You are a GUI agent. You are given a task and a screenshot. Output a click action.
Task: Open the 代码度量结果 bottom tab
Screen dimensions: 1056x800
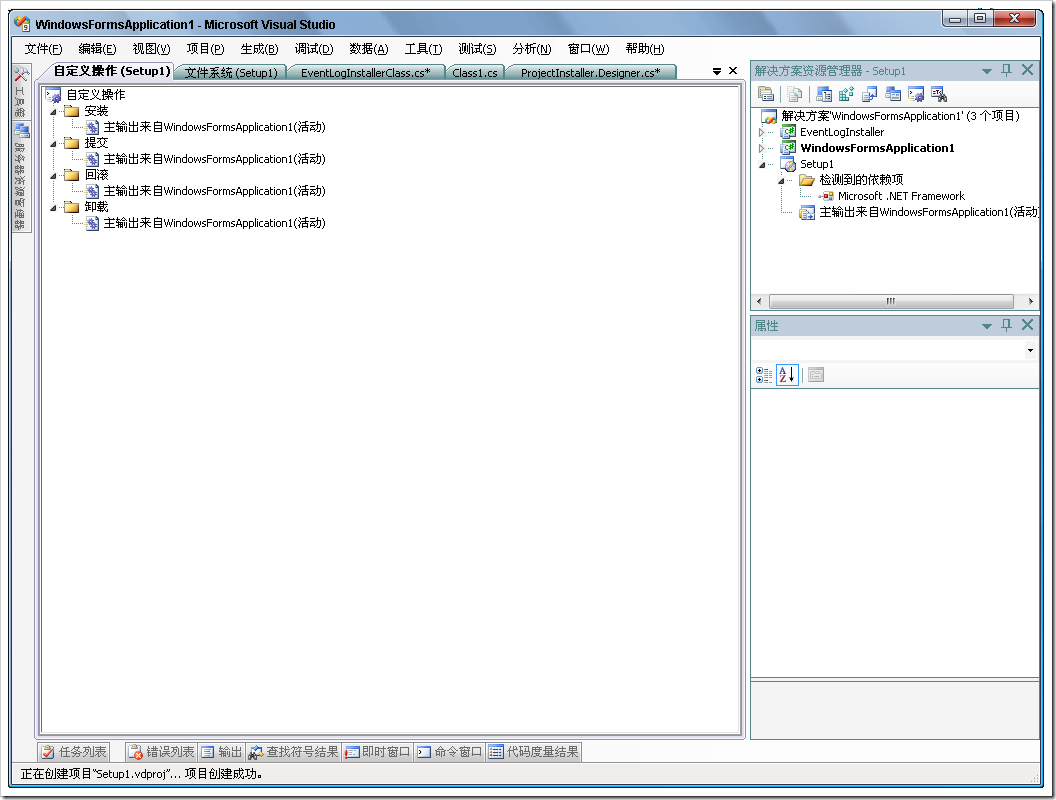(534, 752)
